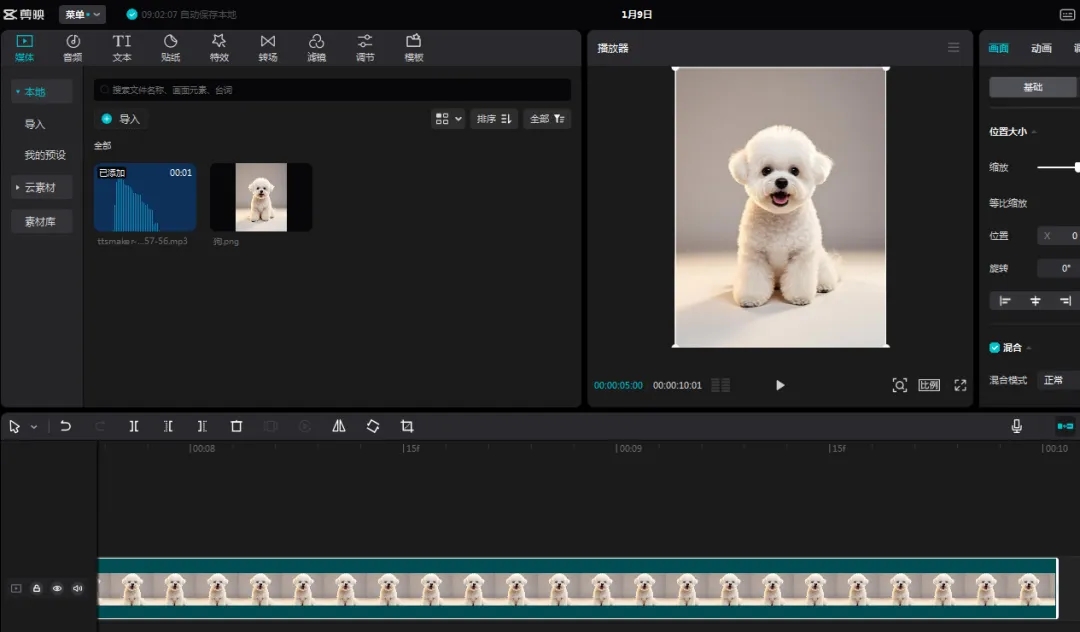Screen dimensions: 1080x632
Task: Toggle the 混合 checkbox
Action: tap(994, 347)
